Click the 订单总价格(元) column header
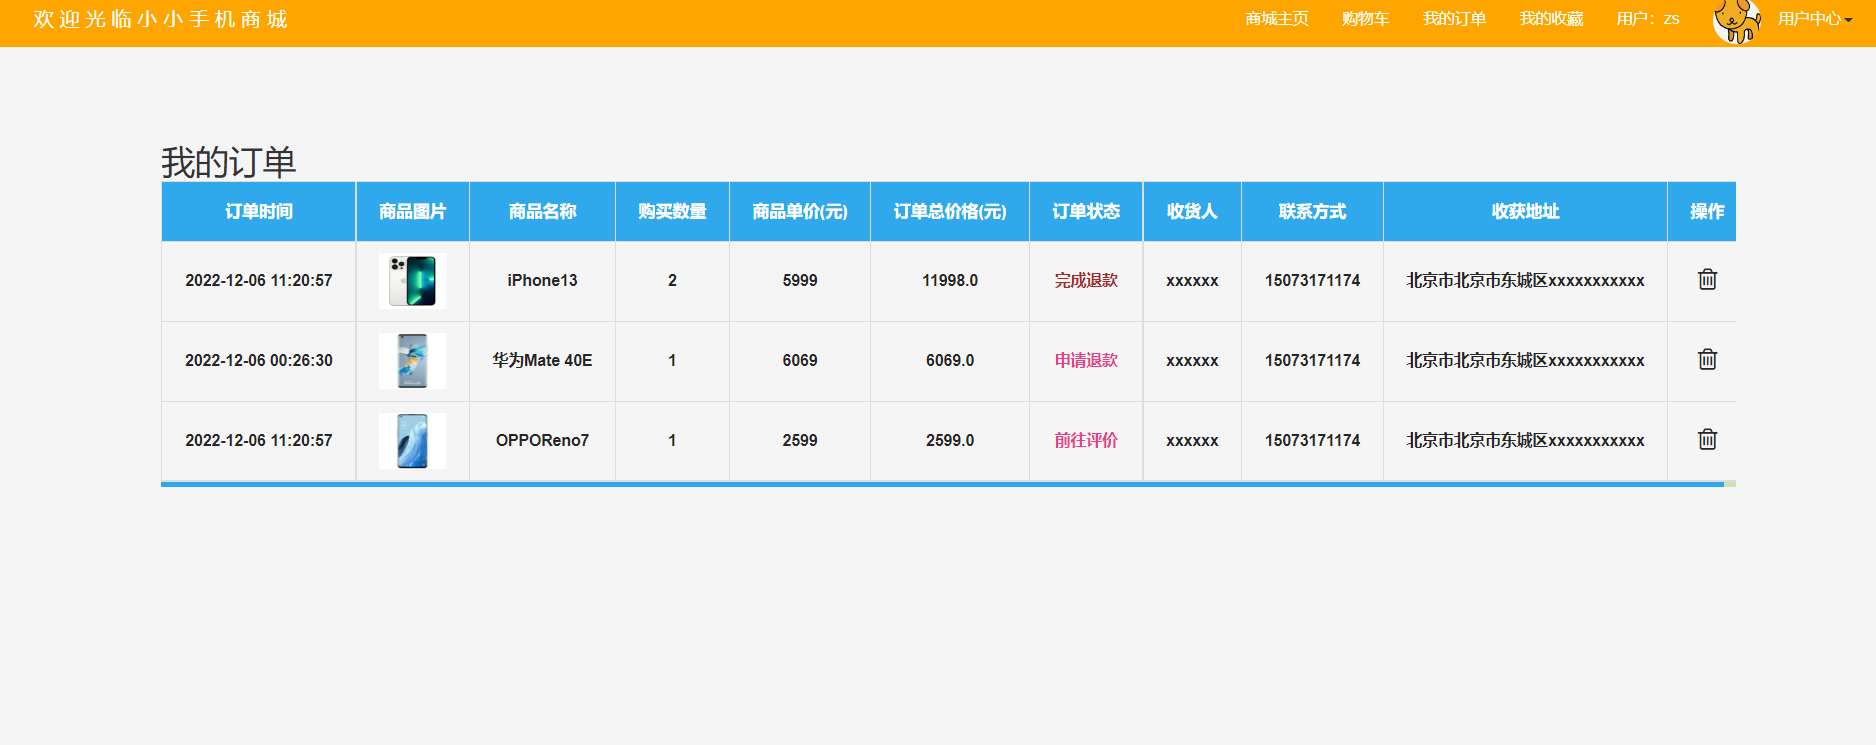Viewport: 1876px width, 745px height. point(950,211)
